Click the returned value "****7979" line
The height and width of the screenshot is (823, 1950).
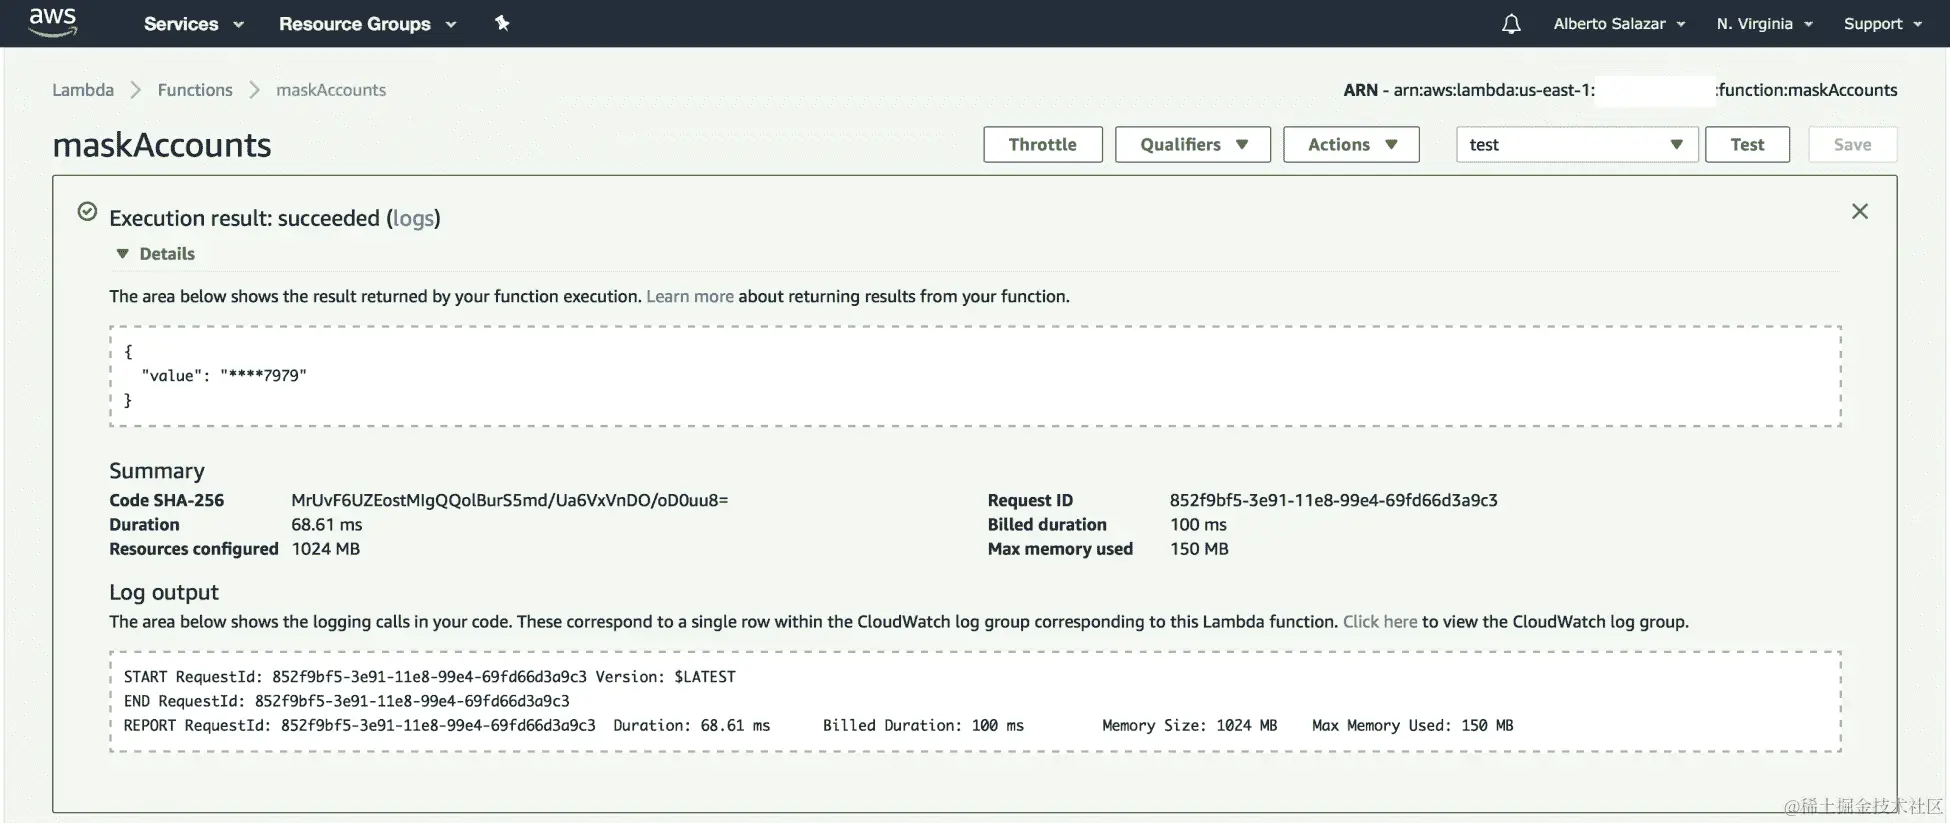point(224,376)
